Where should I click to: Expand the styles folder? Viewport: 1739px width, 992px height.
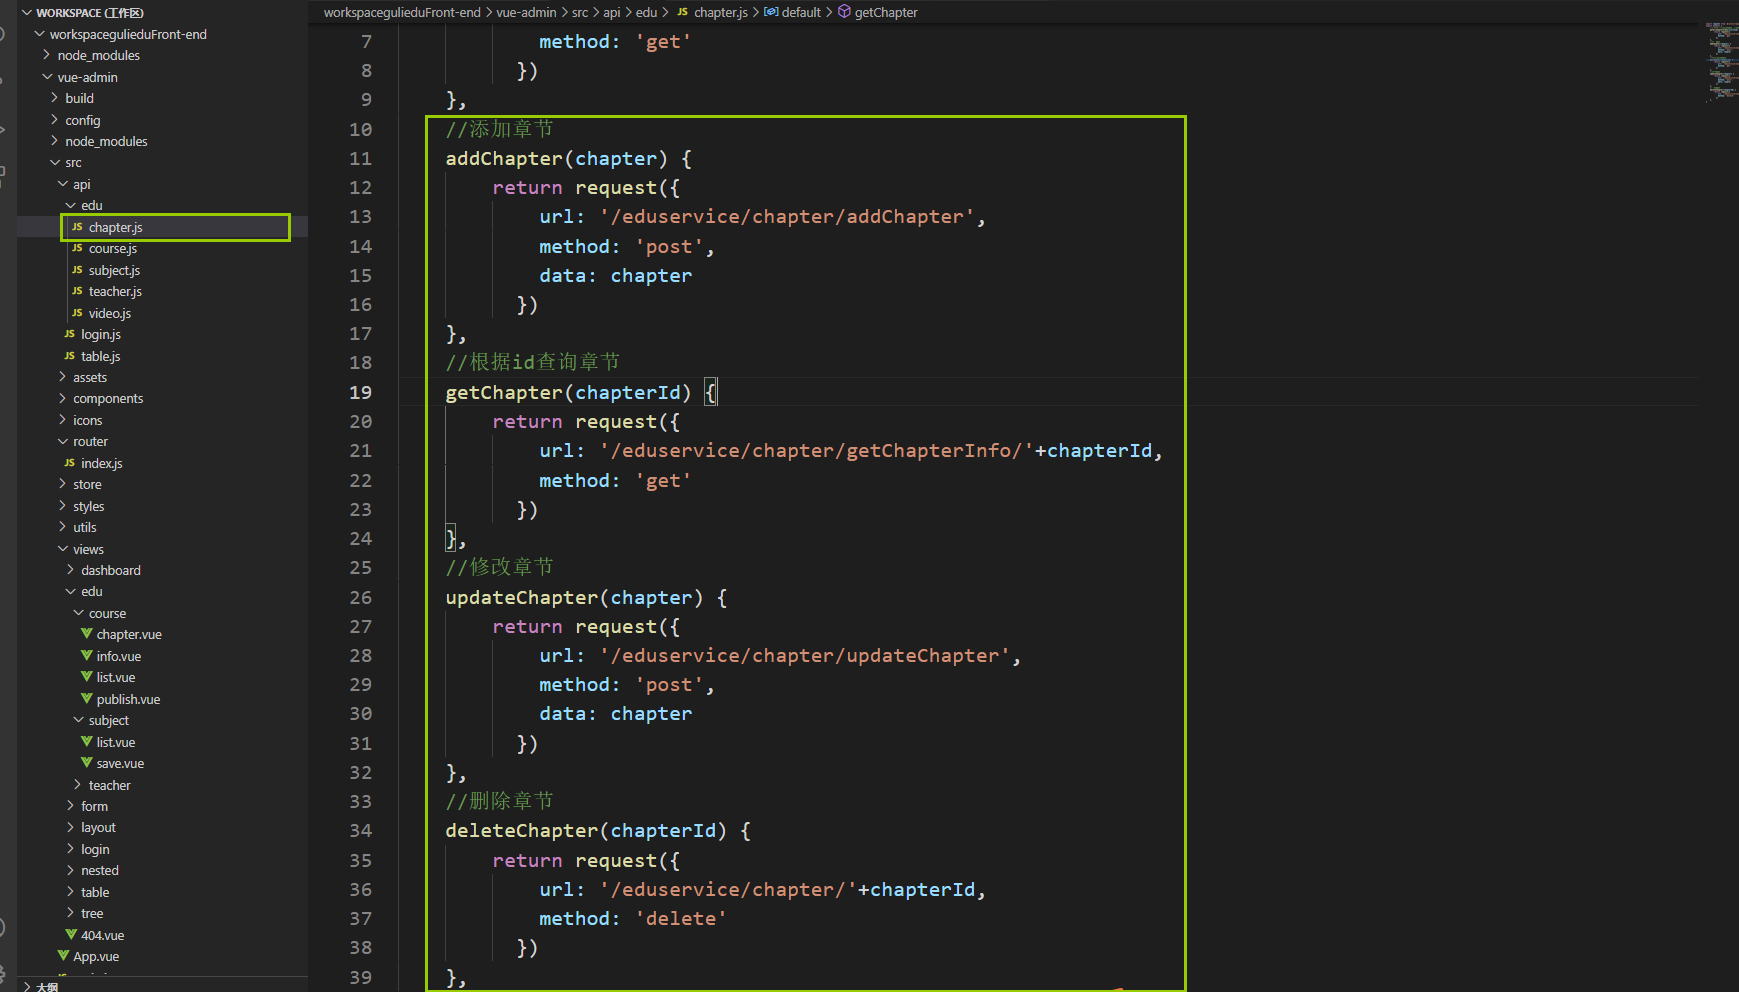[63, 506]
